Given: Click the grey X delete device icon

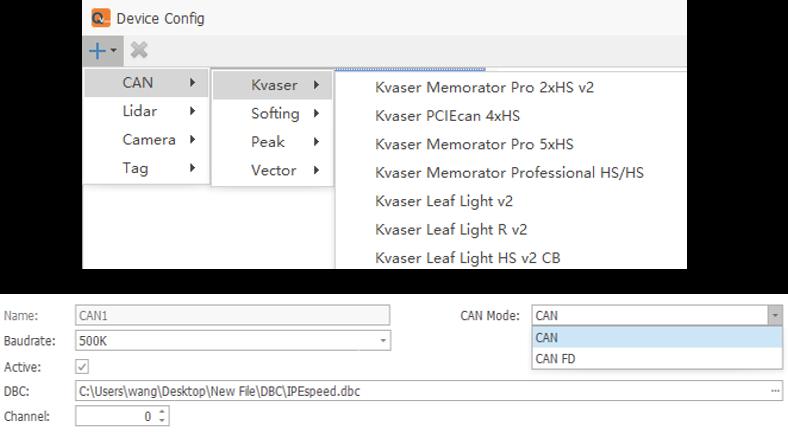Looking at the screenshot, I should point(139,50).
